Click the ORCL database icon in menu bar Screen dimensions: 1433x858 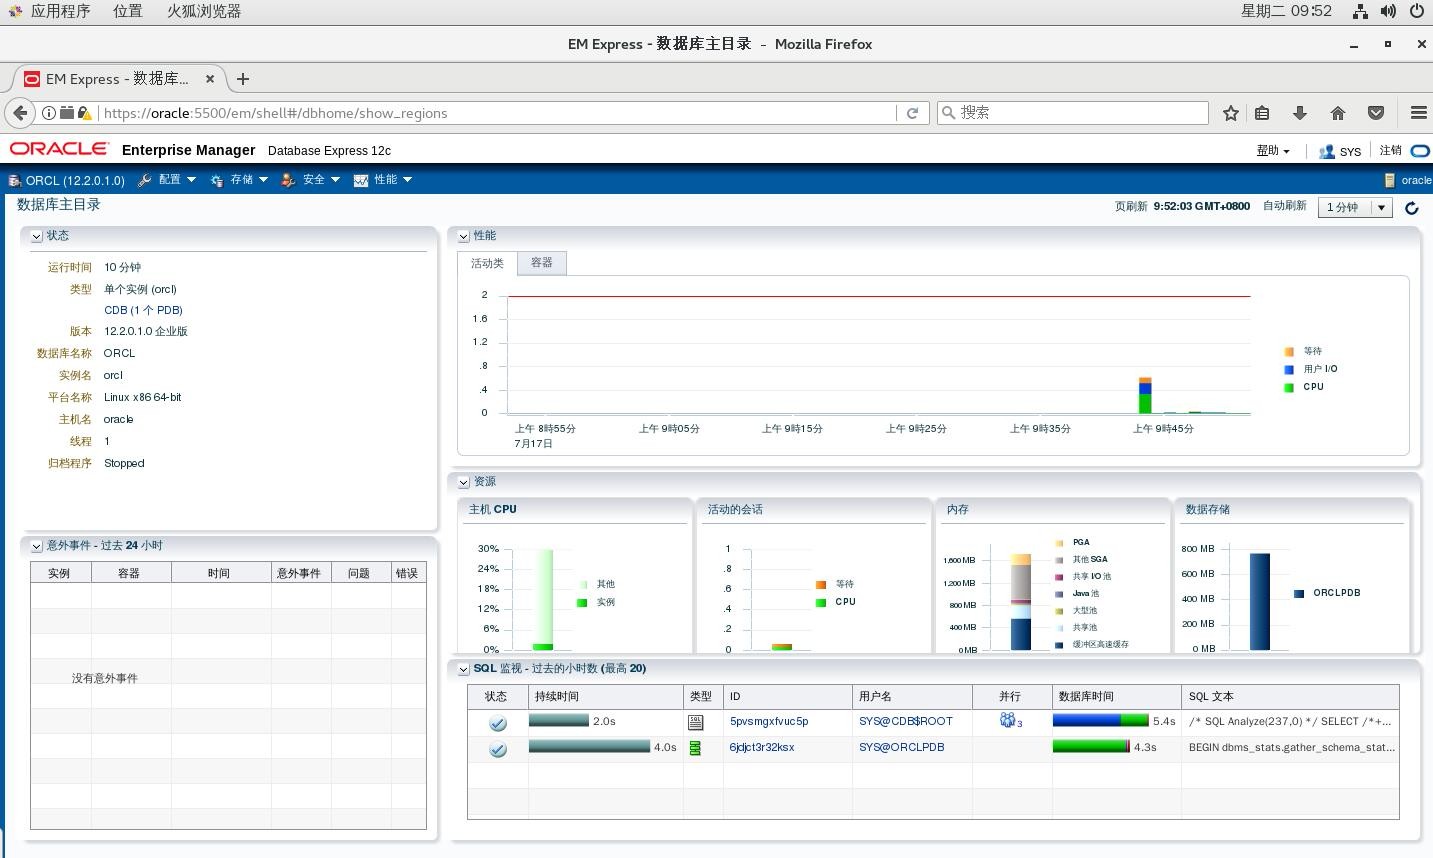[14, 180]
